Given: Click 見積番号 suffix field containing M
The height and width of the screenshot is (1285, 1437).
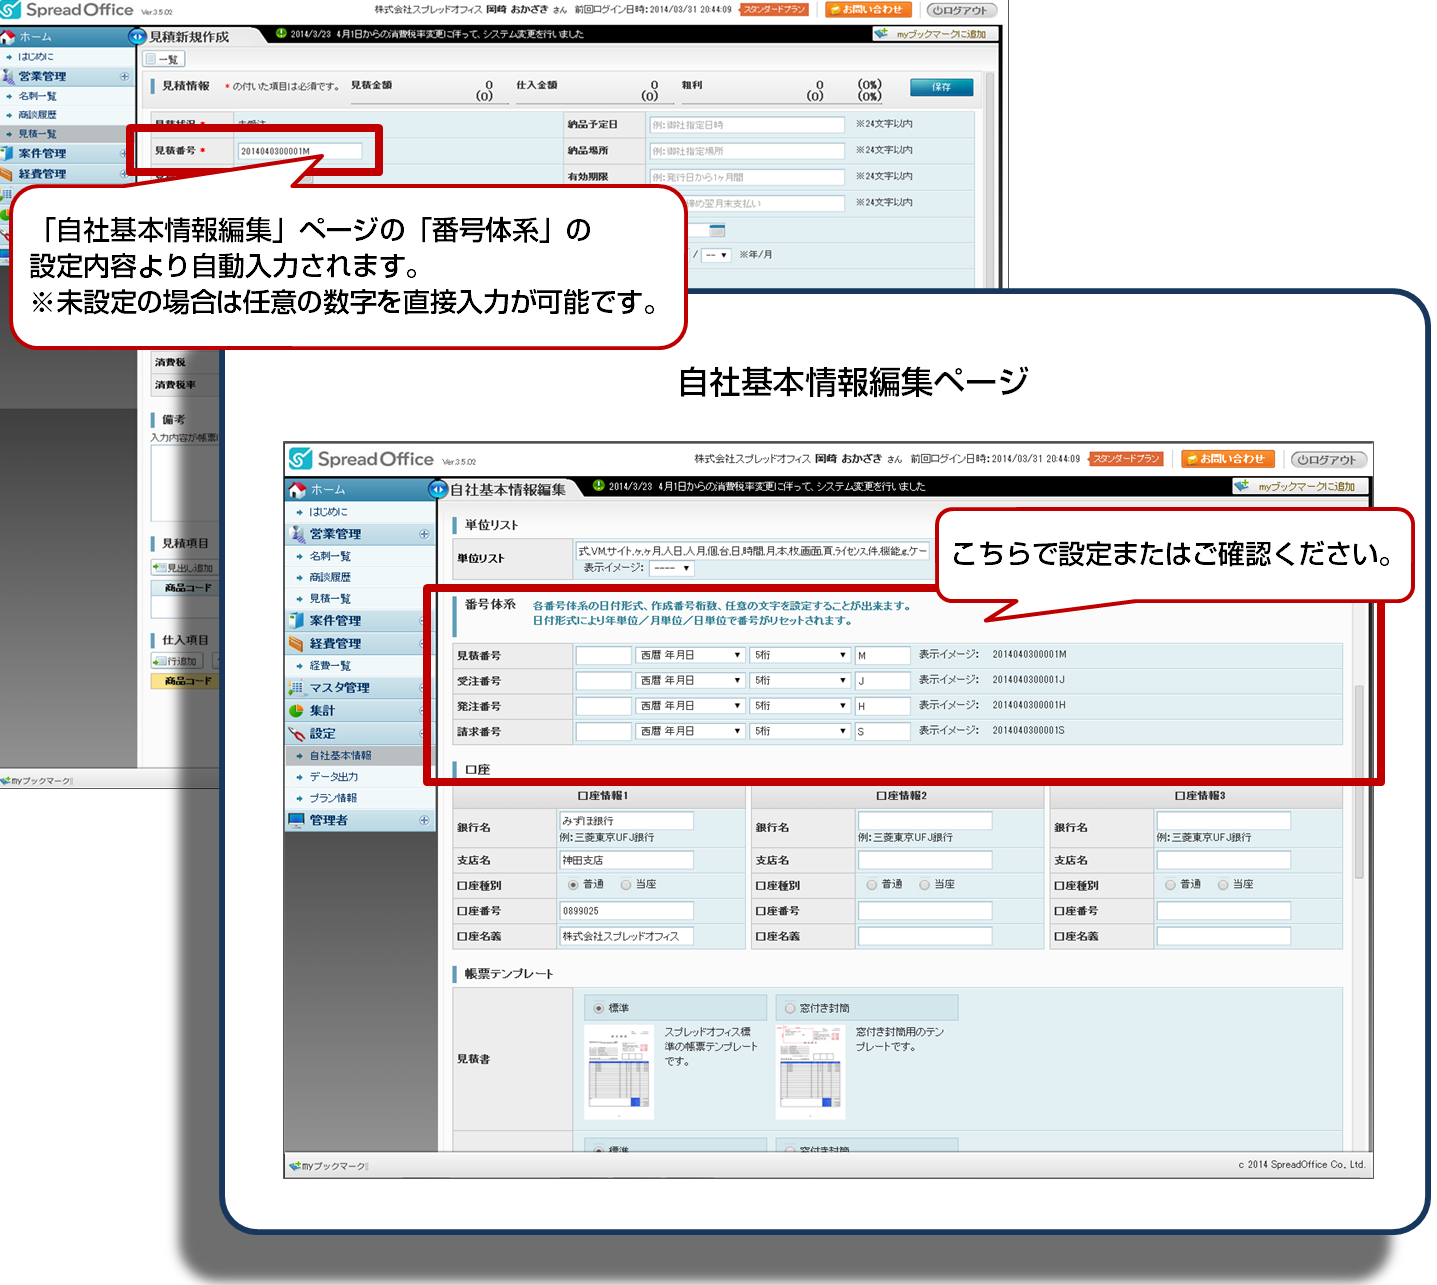Looking at the screenshot, I should (x=882, y=655).
